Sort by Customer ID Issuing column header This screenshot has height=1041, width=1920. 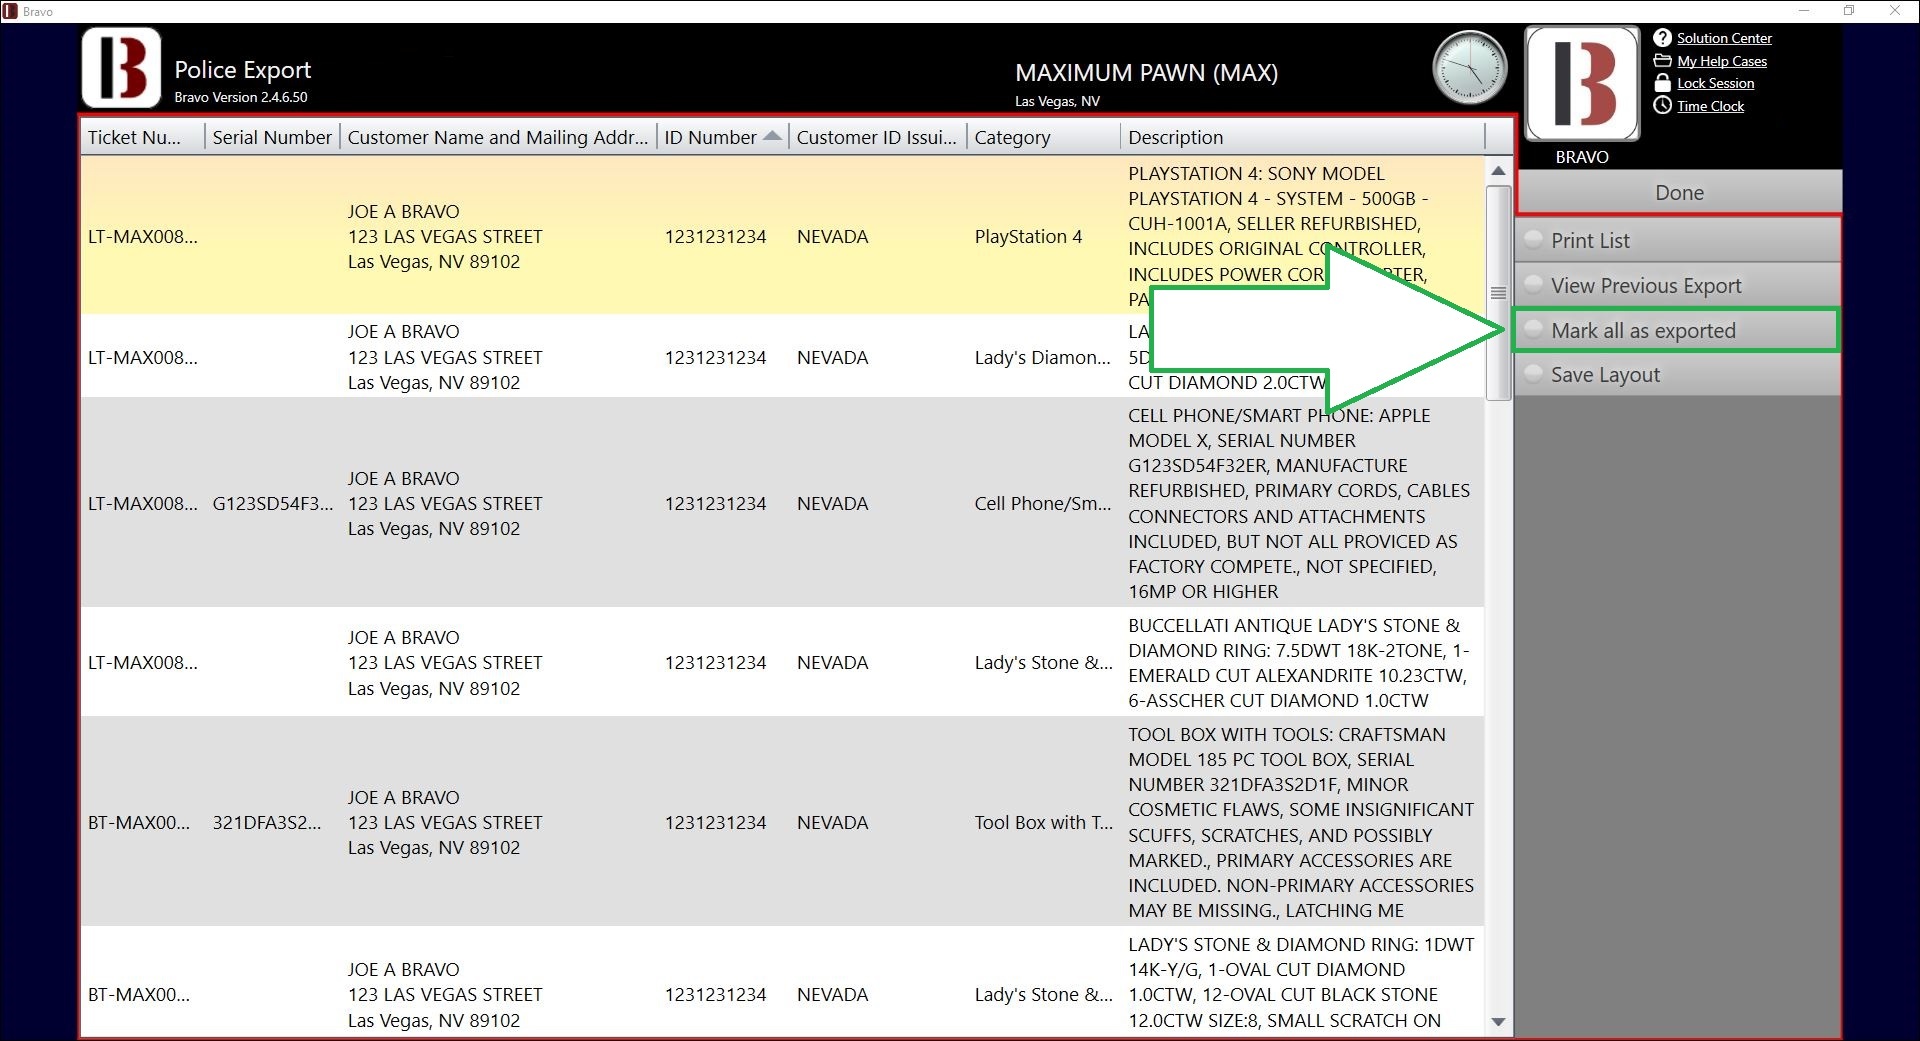point(877,137)
